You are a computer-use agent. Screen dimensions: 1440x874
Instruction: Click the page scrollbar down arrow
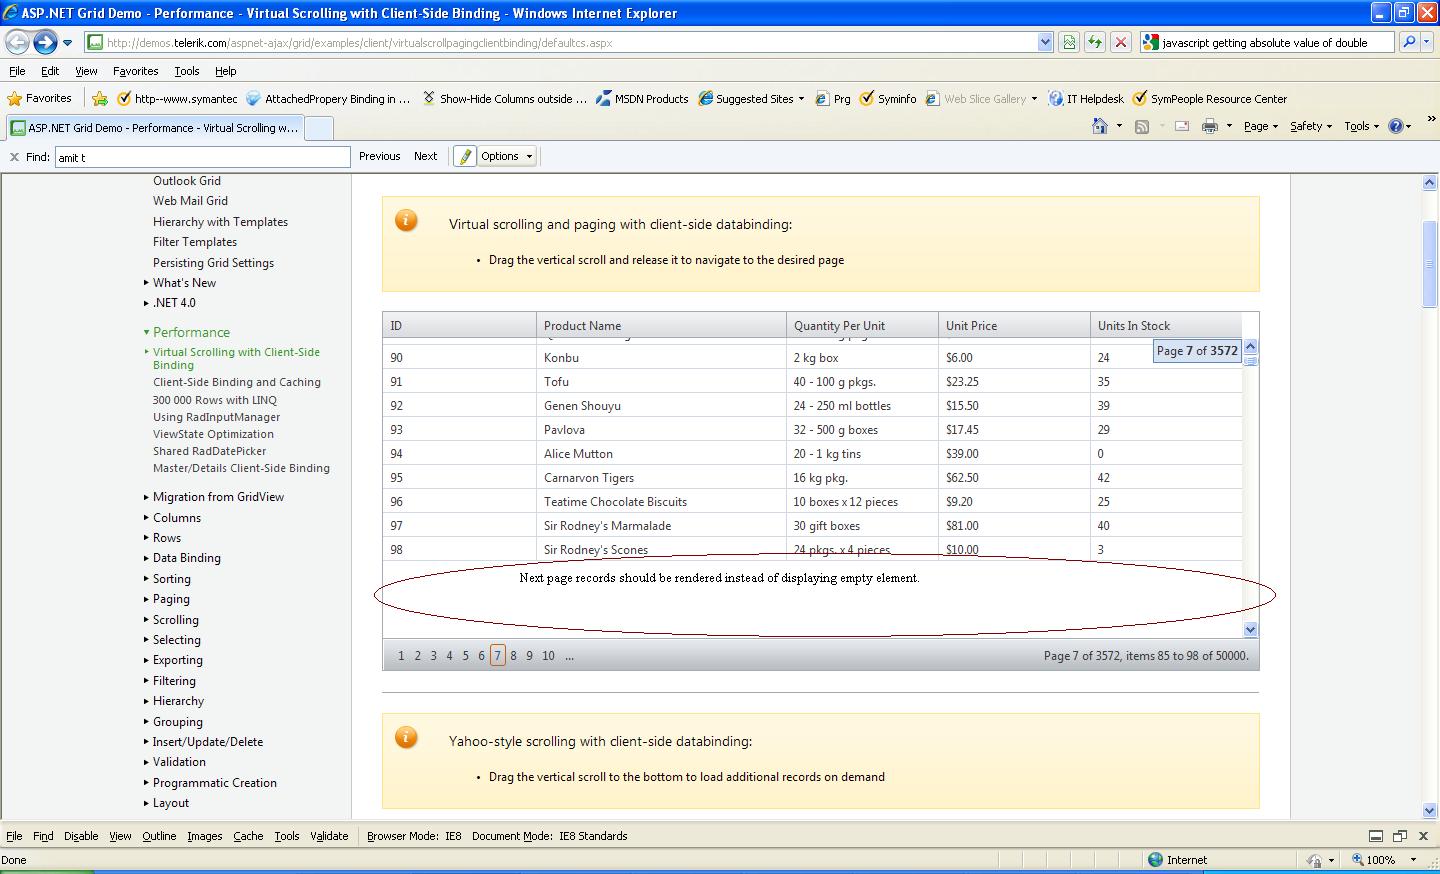click(1429, 811)
